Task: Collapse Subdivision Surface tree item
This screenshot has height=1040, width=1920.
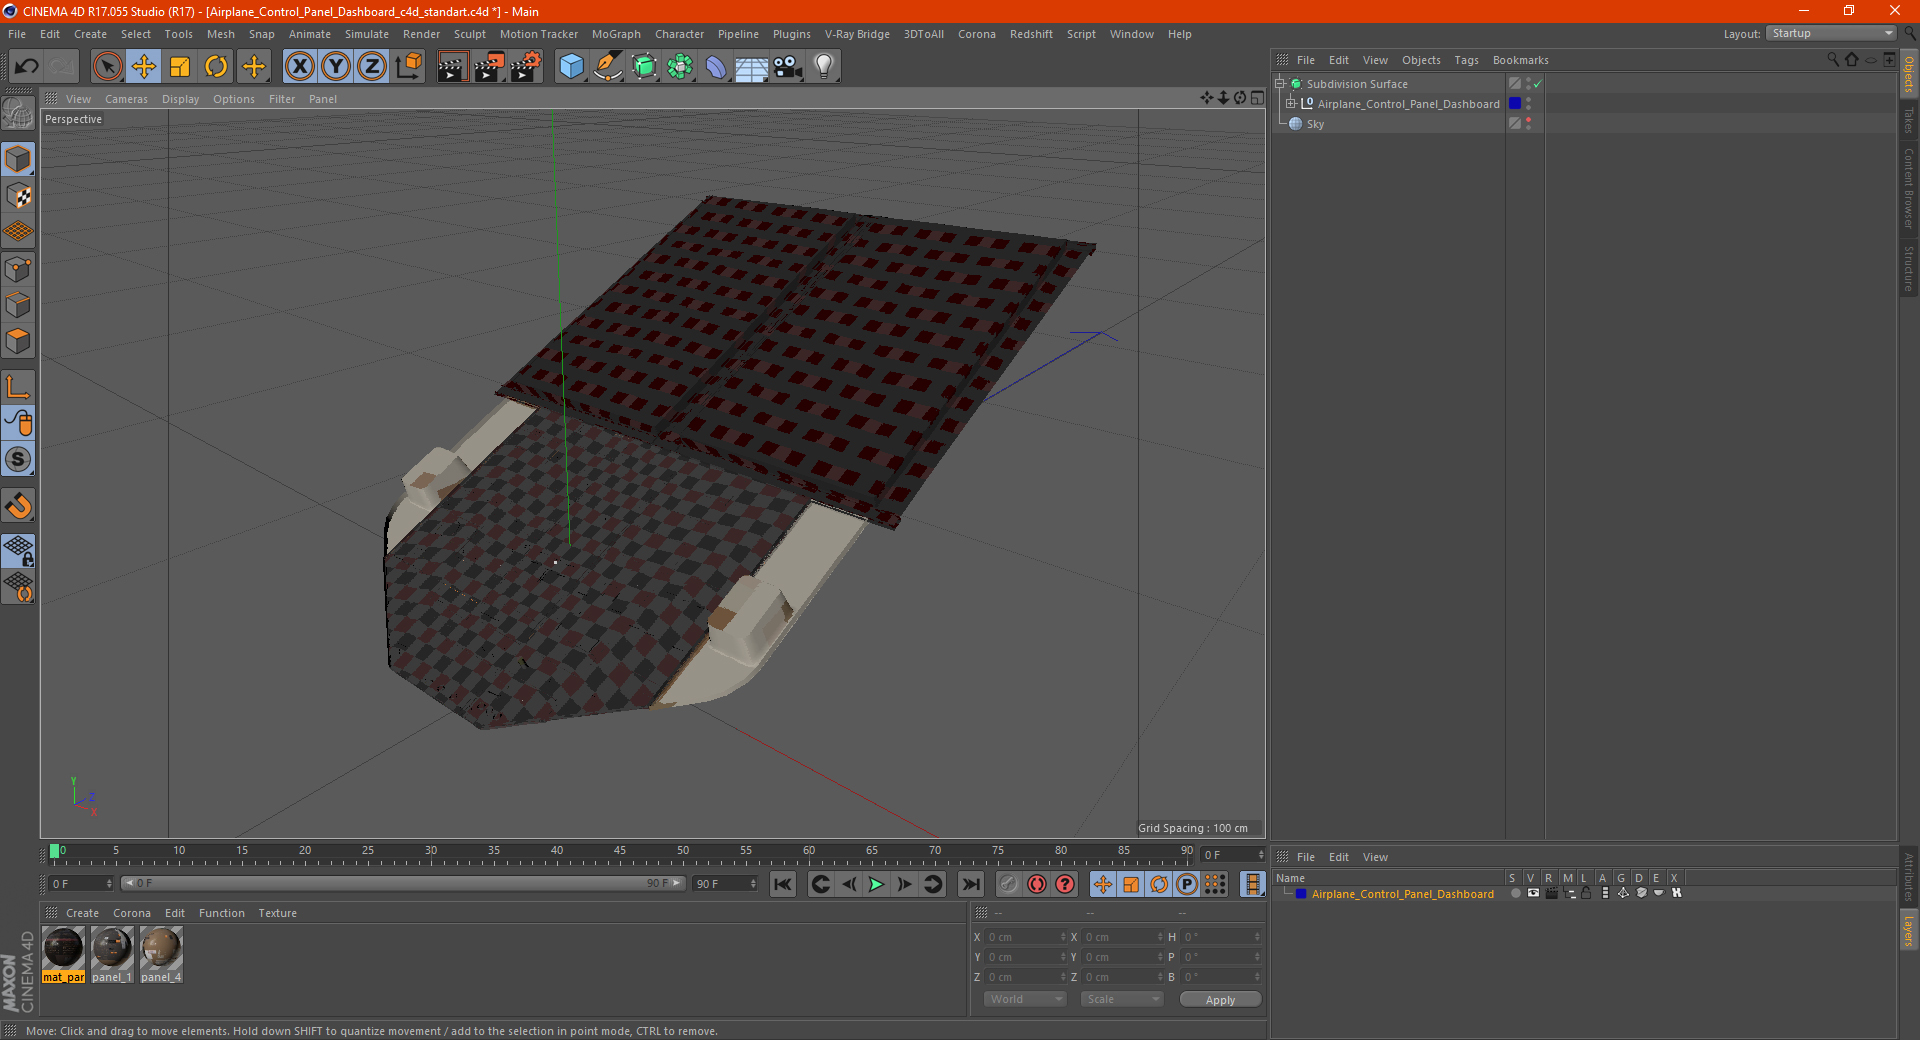Action: point(1279,84)
